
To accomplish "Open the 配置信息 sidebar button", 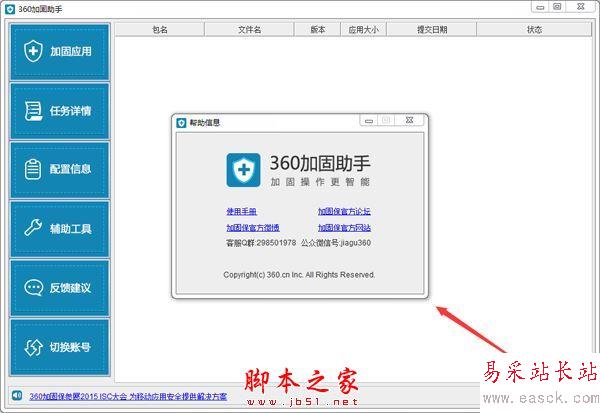I will click(x=60, y=170).
